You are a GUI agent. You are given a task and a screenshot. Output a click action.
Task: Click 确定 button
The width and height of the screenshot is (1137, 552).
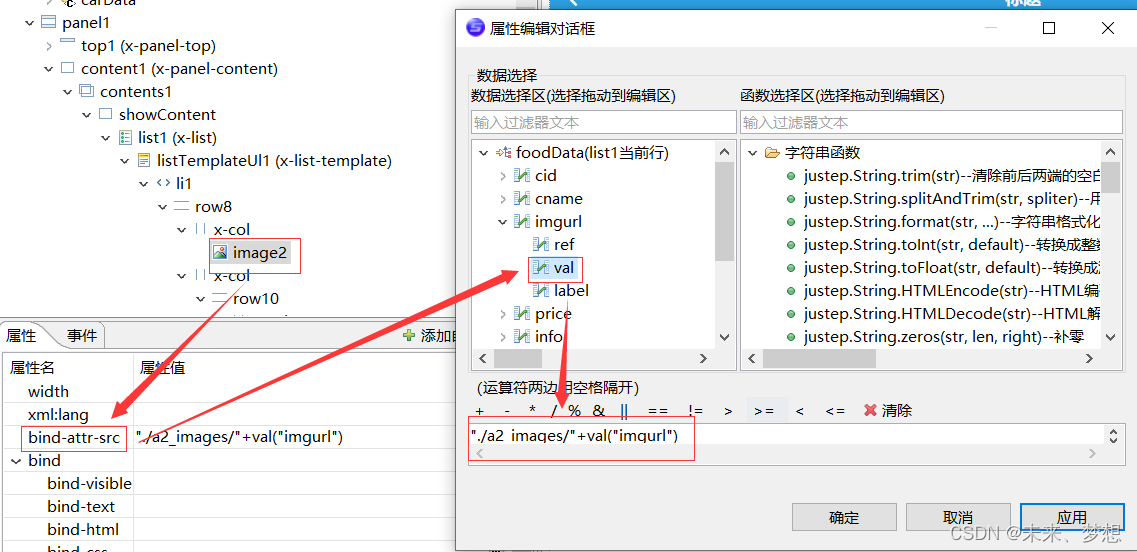(x=844, y=518)
